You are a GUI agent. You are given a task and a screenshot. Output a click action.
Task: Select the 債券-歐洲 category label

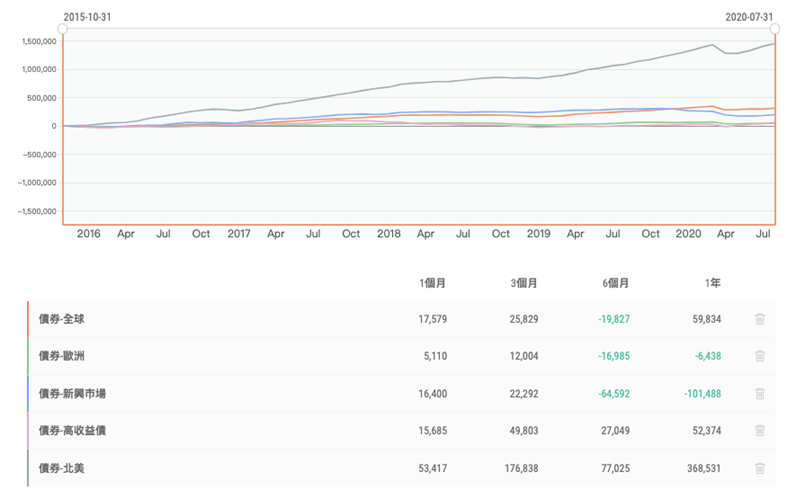61,356
